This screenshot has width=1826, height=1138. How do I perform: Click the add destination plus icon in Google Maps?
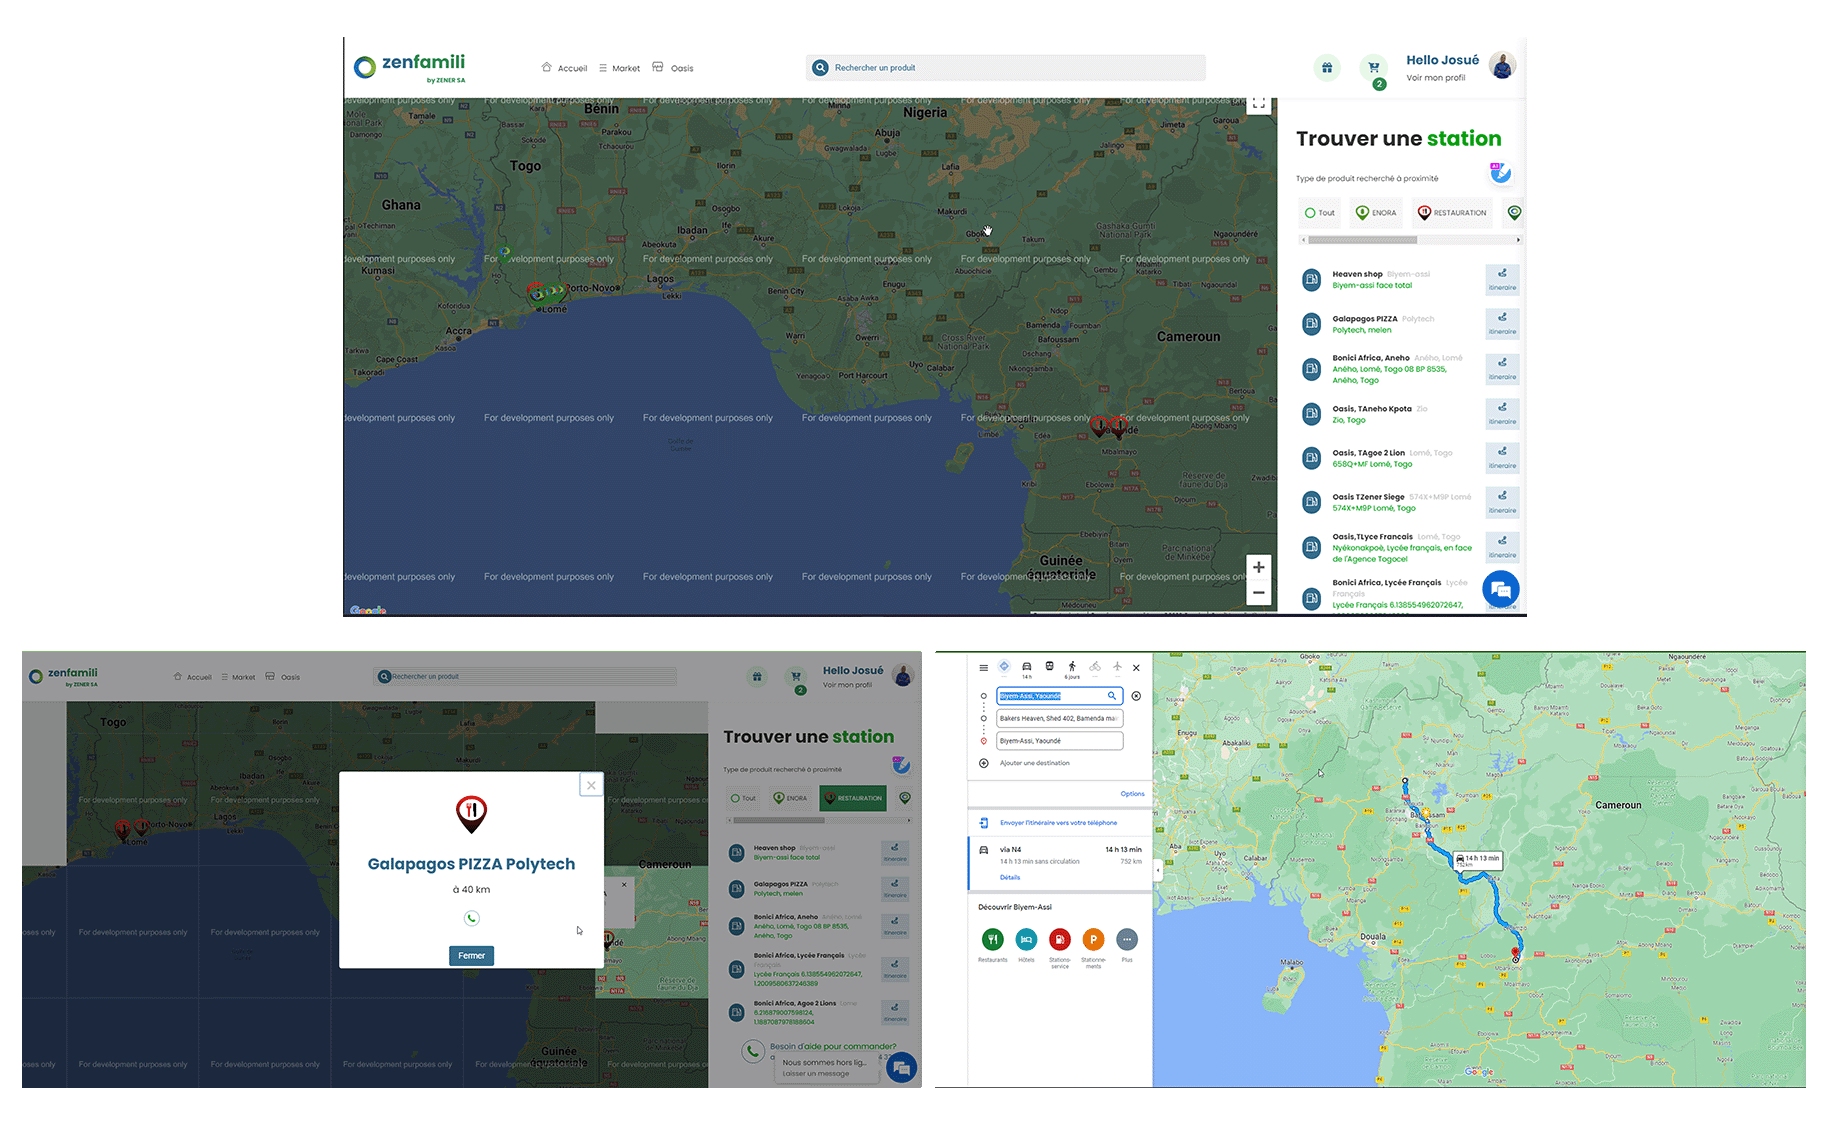[984, 763]
